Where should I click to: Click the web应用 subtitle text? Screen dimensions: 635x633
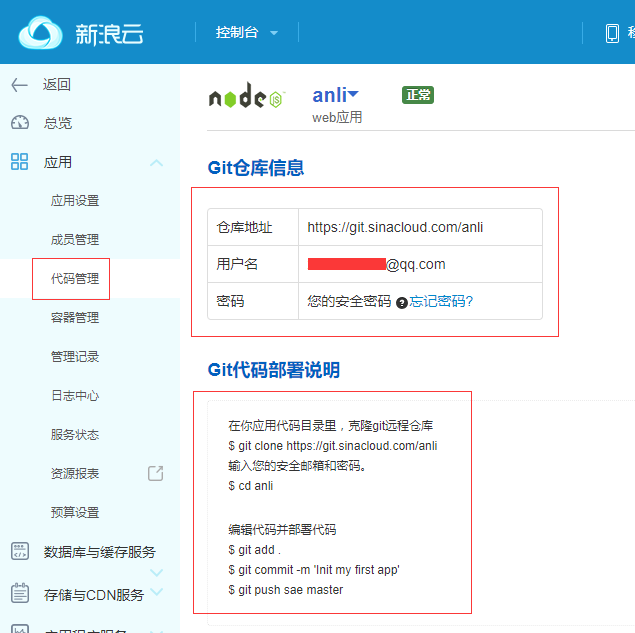(x=337, y=117)
